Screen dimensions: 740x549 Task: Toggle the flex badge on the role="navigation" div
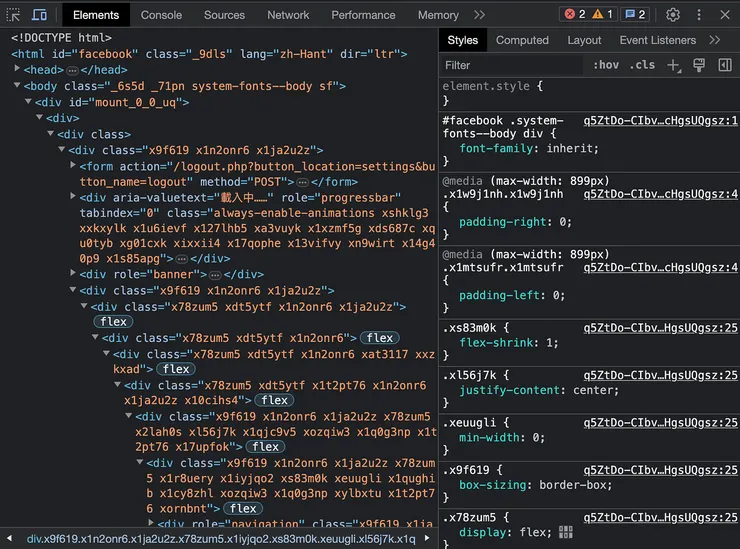242,508
